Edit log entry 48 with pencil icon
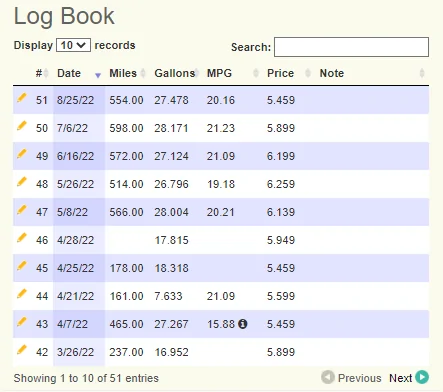This screenshot has height=392, width=443. click(22, 182)
